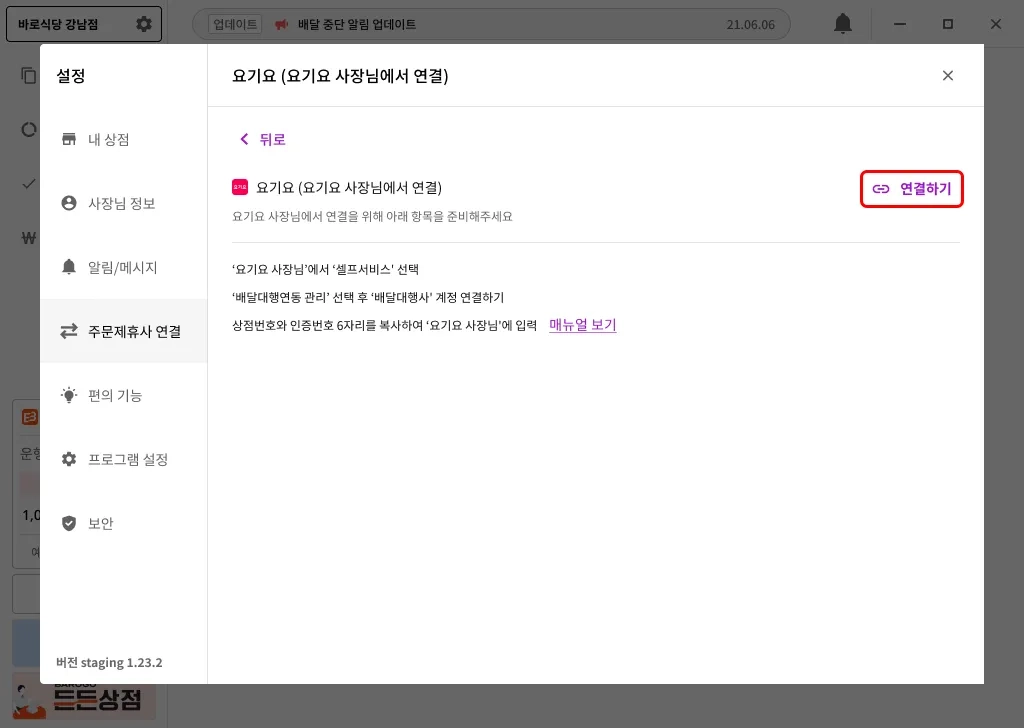The image size is (1024, 728).
Task: Click the '배달대행연동 관리' instruction line
Action: (368, 297)
